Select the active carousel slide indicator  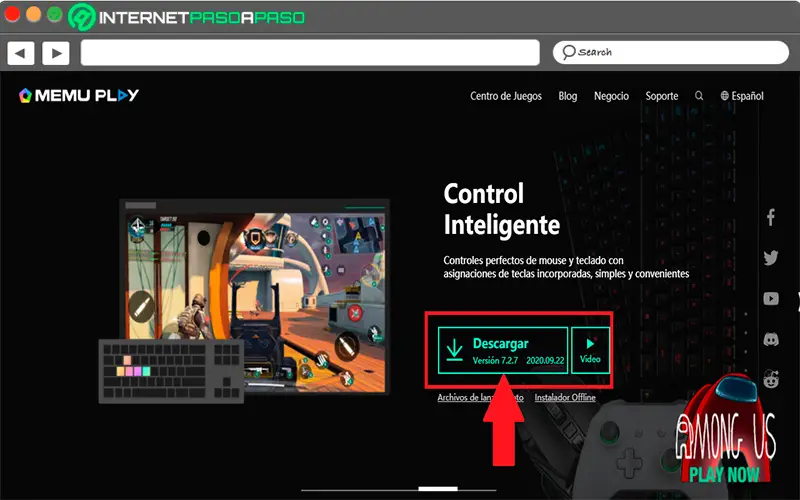438,489
